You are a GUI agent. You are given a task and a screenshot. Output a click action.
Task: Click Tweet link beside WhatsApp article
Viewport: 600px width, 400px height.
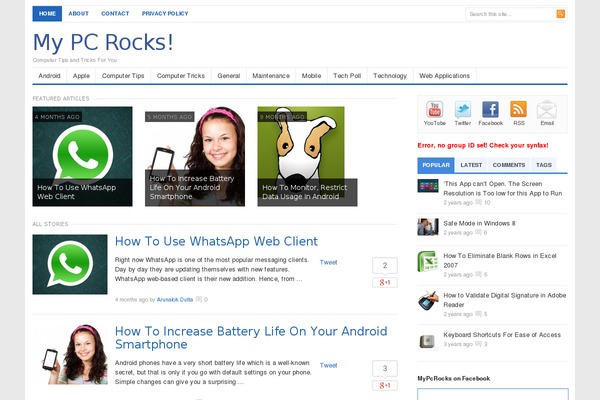[328, 262]
